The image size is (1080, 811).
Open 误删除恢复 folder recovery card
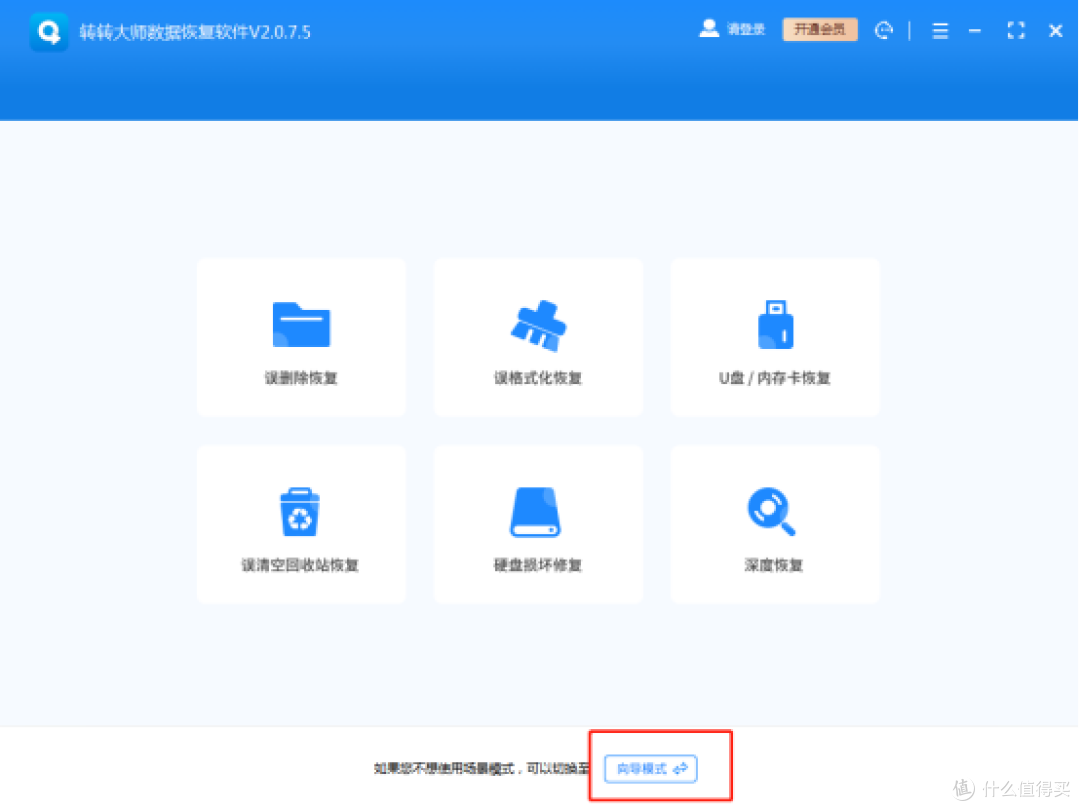(301, 337)
